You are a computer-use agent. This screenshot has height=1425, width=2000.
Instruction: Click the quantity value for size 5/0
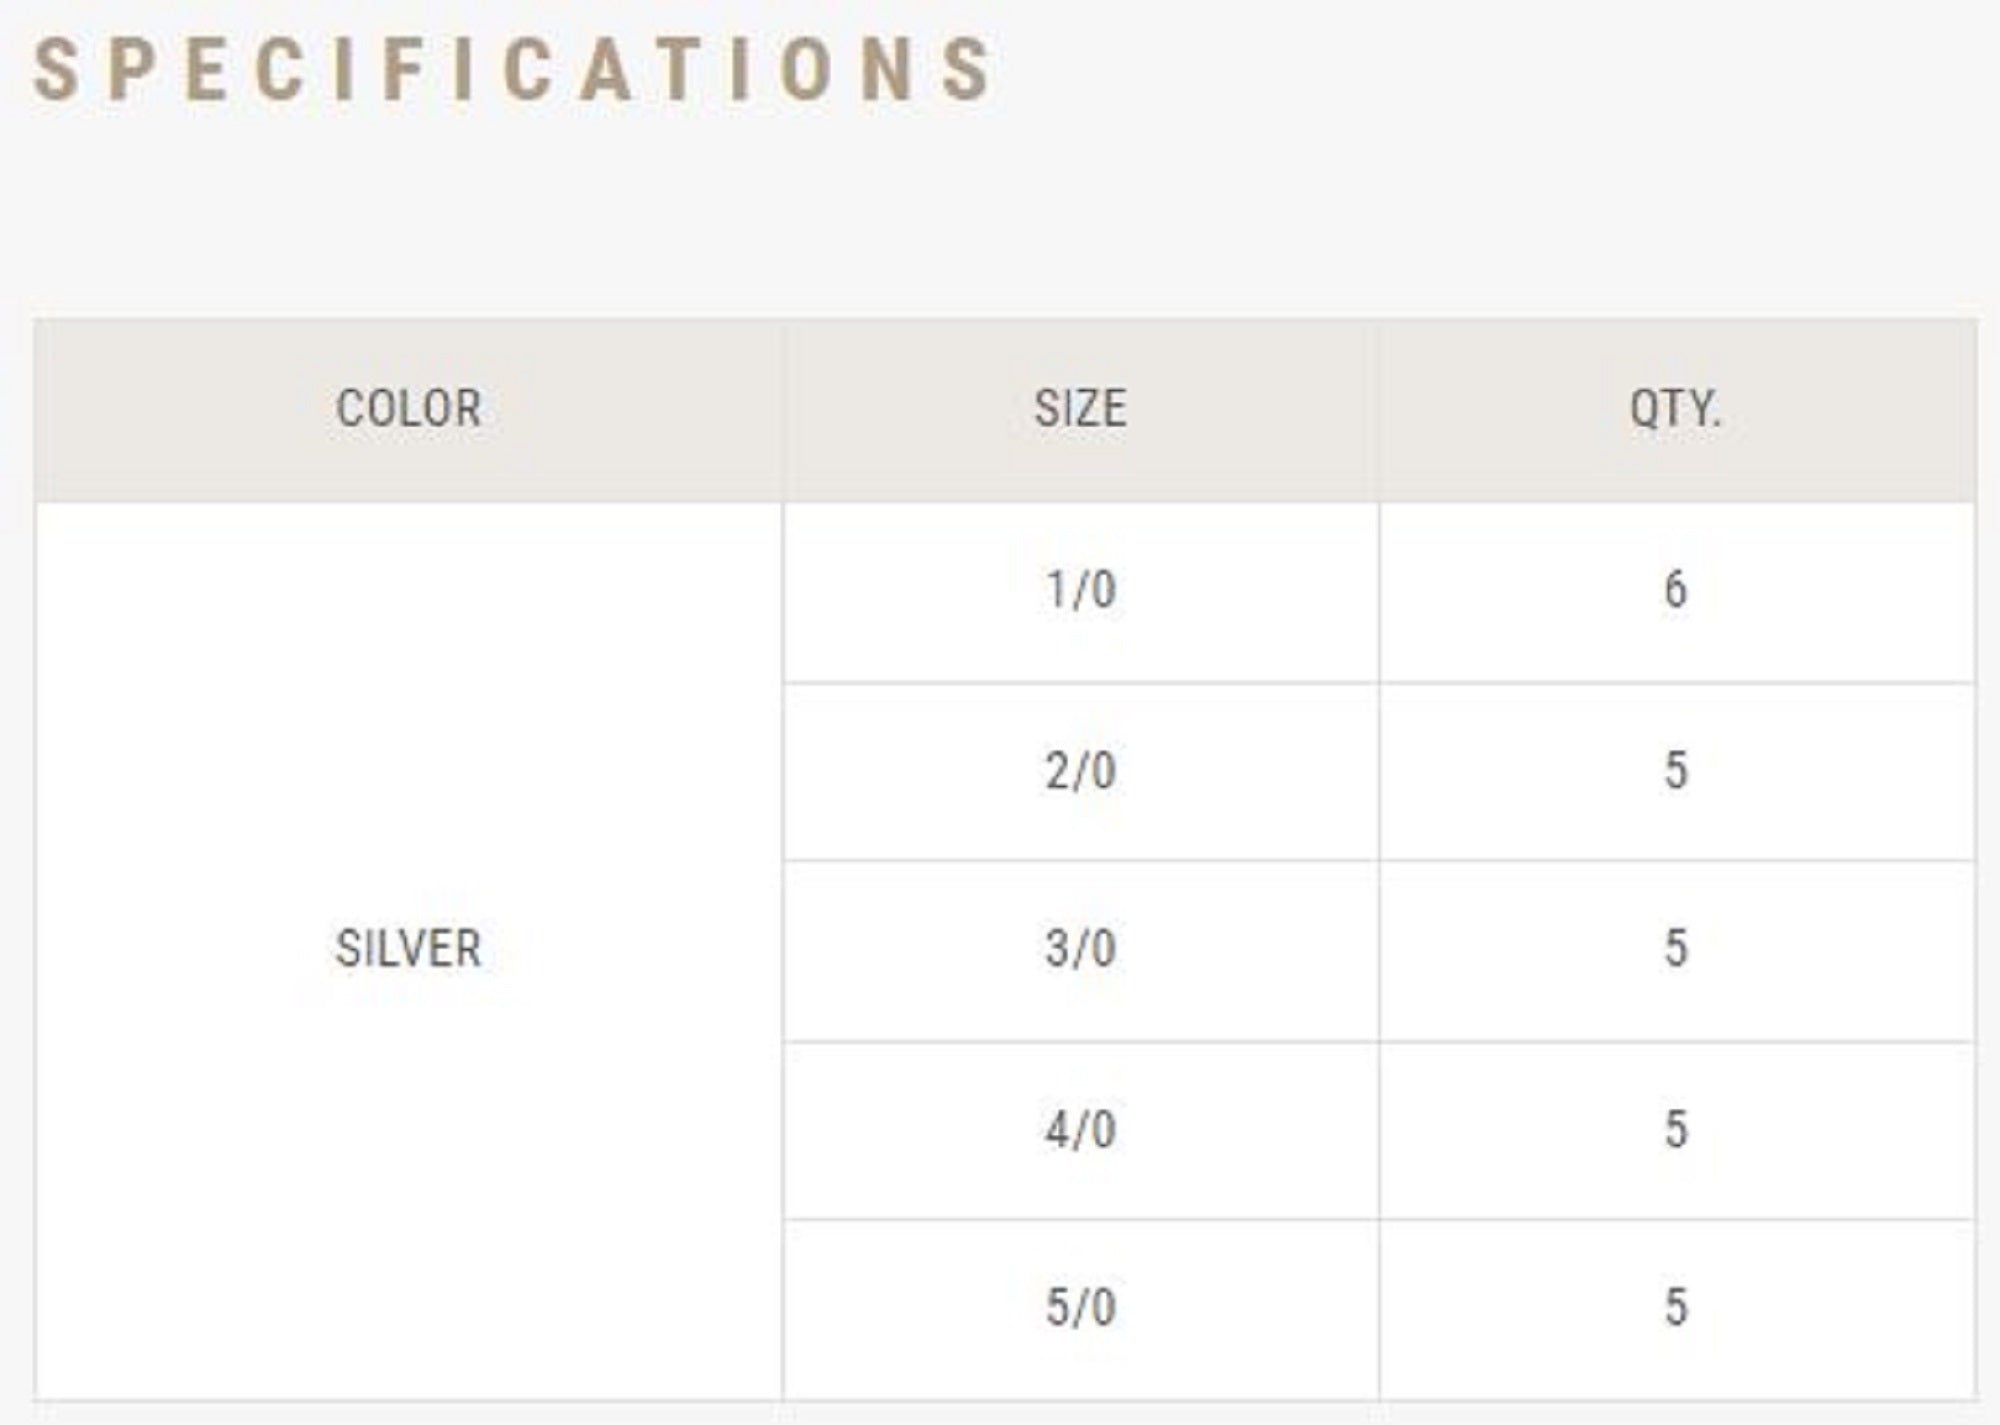click(x=1675, y=1307)
